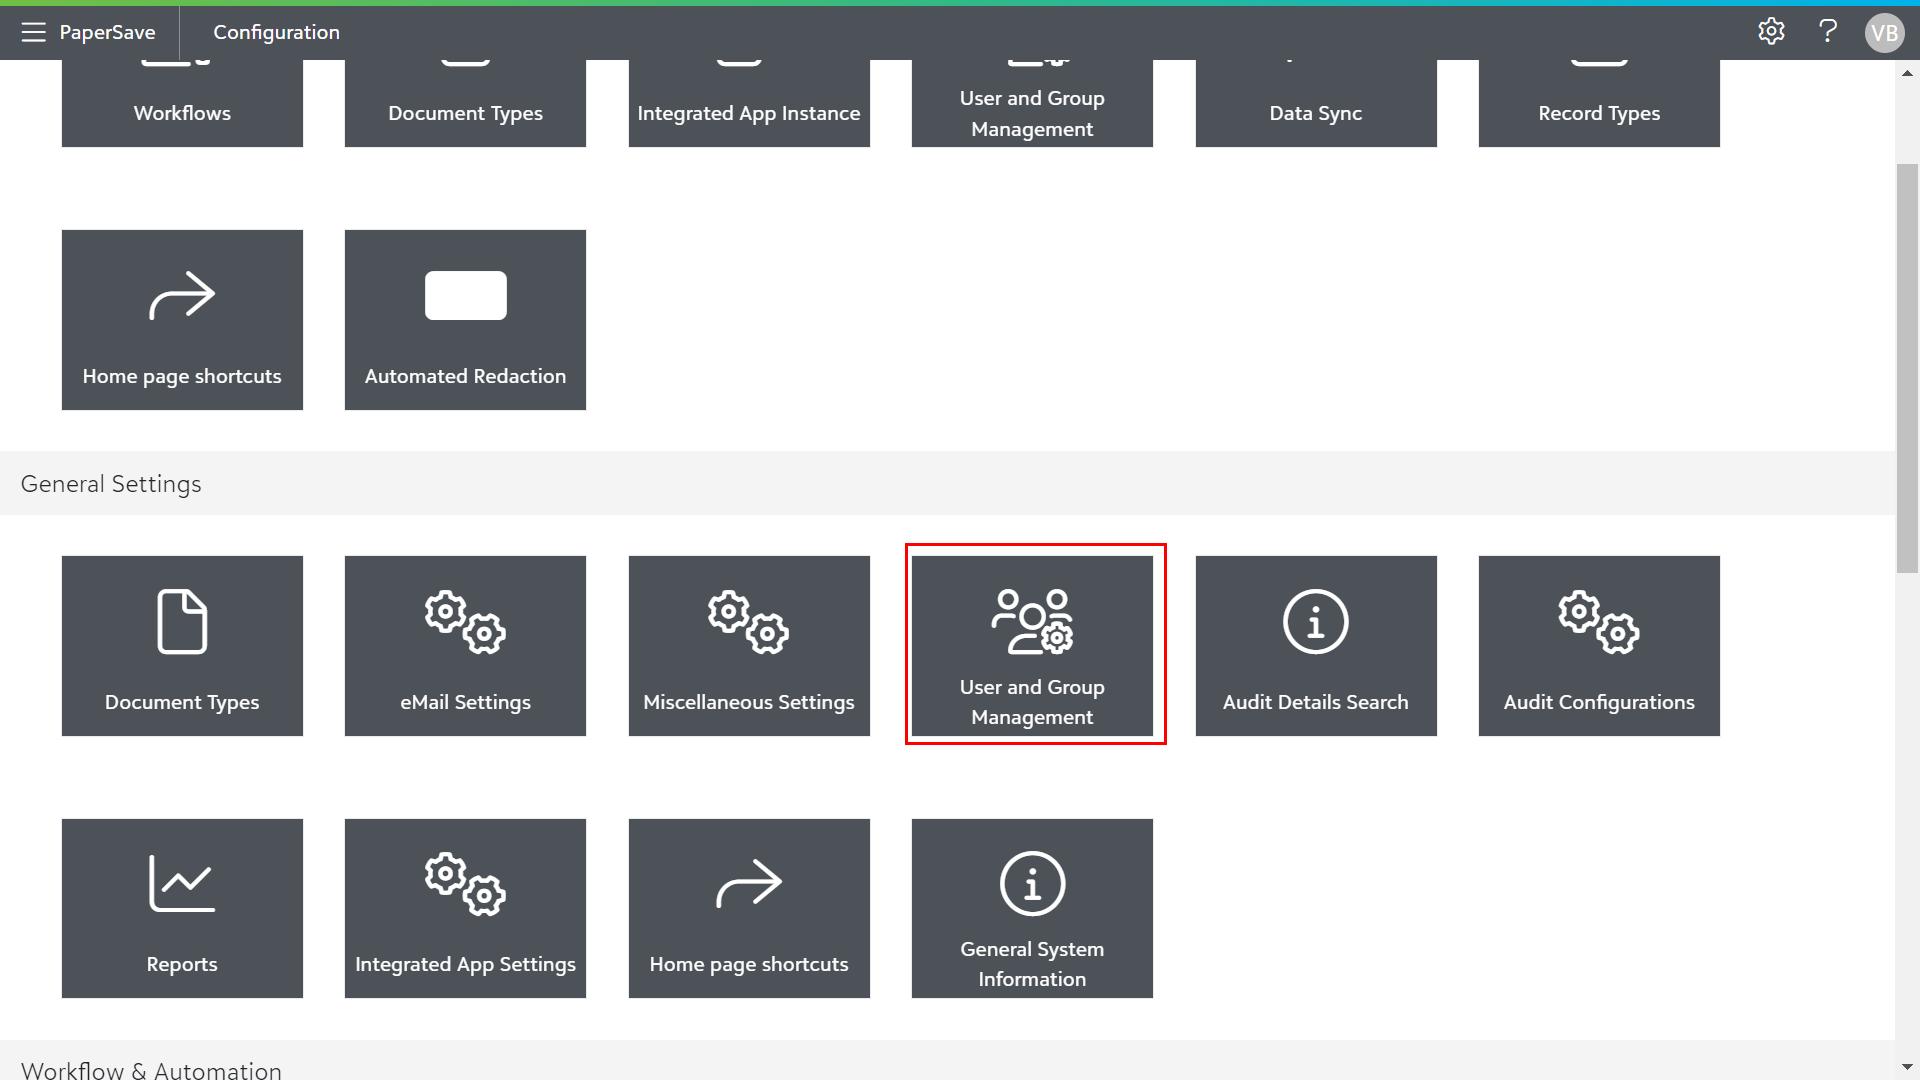The width and height of the screenshot is (1920, 1080).
Task: Open the Reports chart tile
Action: pos(182,908)
